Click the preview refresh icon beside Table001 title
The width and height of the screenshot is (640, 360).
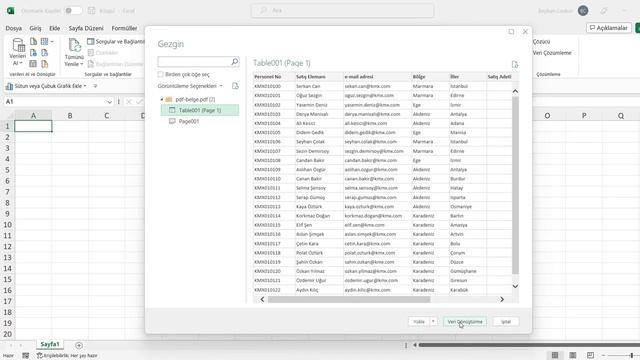tap(515, 64)
